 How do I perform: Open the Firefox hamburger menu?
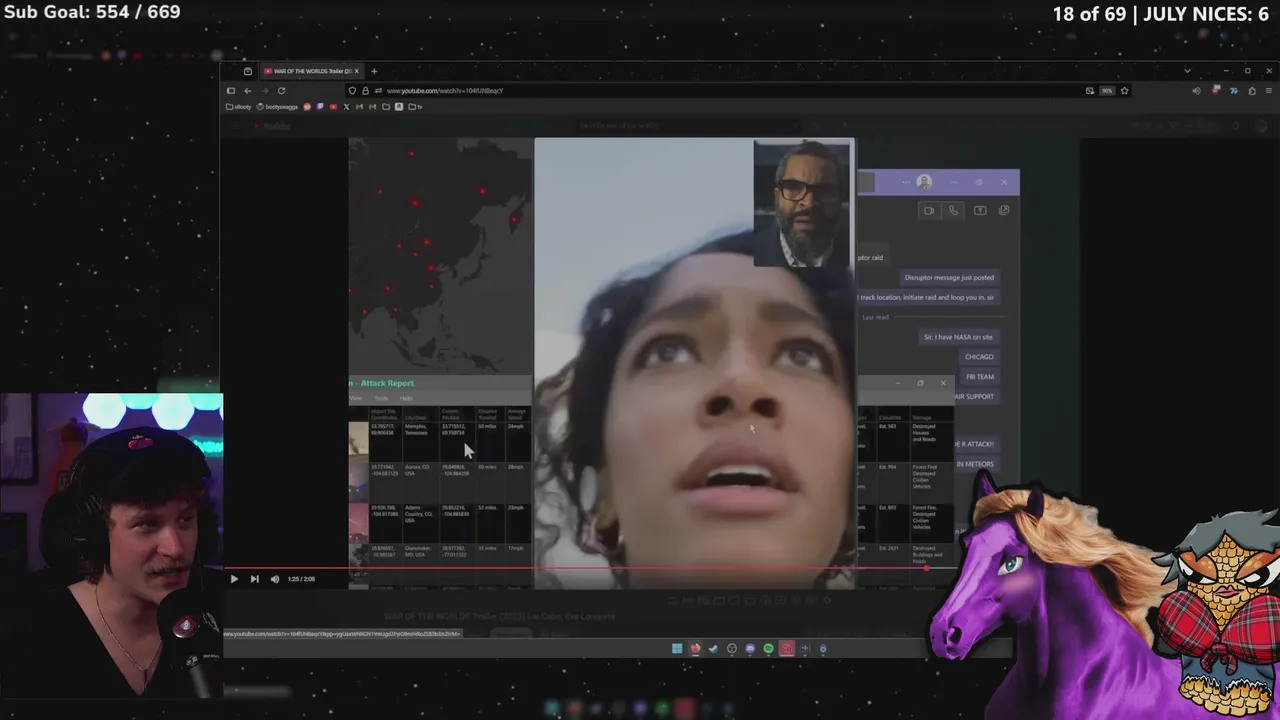pos(1269,91)
